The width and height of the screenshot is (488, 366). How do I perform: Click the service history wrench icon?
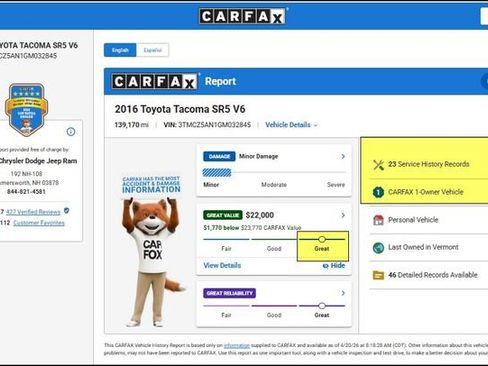(x=379, y=165)
